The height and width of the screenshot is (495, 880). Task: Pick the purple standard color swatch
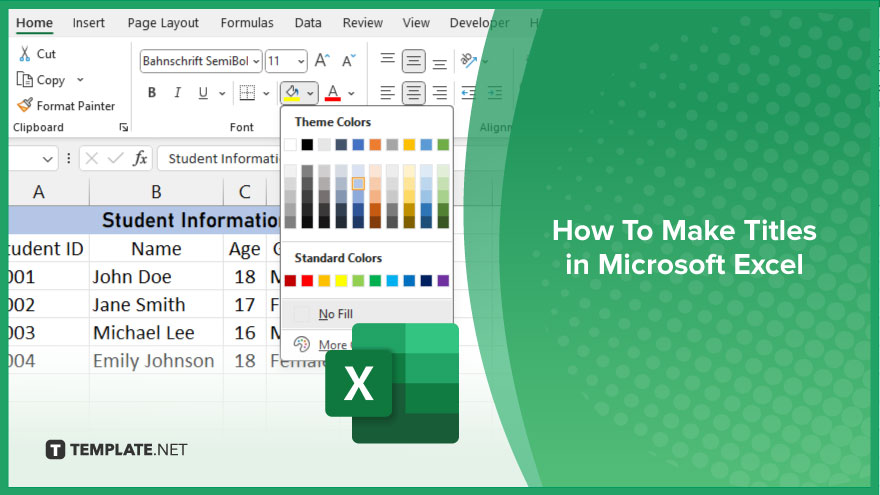(443, 281)
